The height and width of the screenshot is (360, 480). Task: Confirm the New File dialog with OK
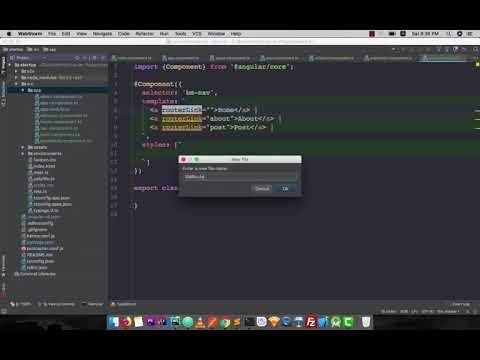(x=285, y=189)
